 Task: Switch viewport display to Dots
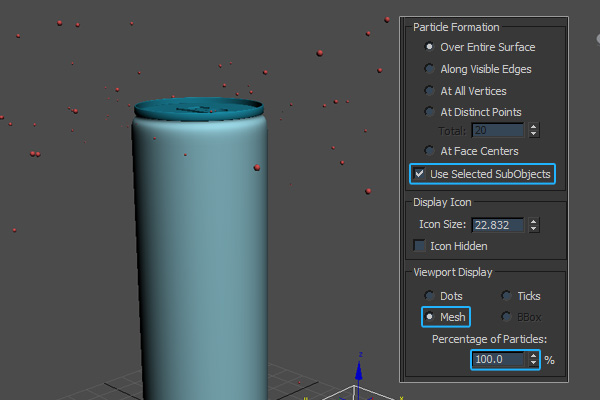(x=430, y=296)
